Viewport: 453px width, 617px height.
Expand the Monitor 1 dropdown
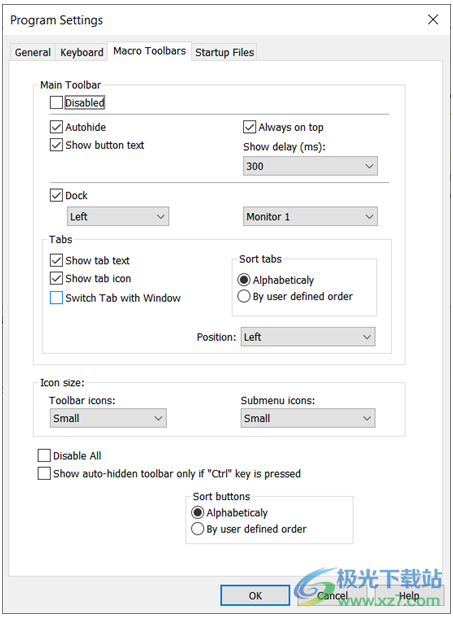(310, 216)
